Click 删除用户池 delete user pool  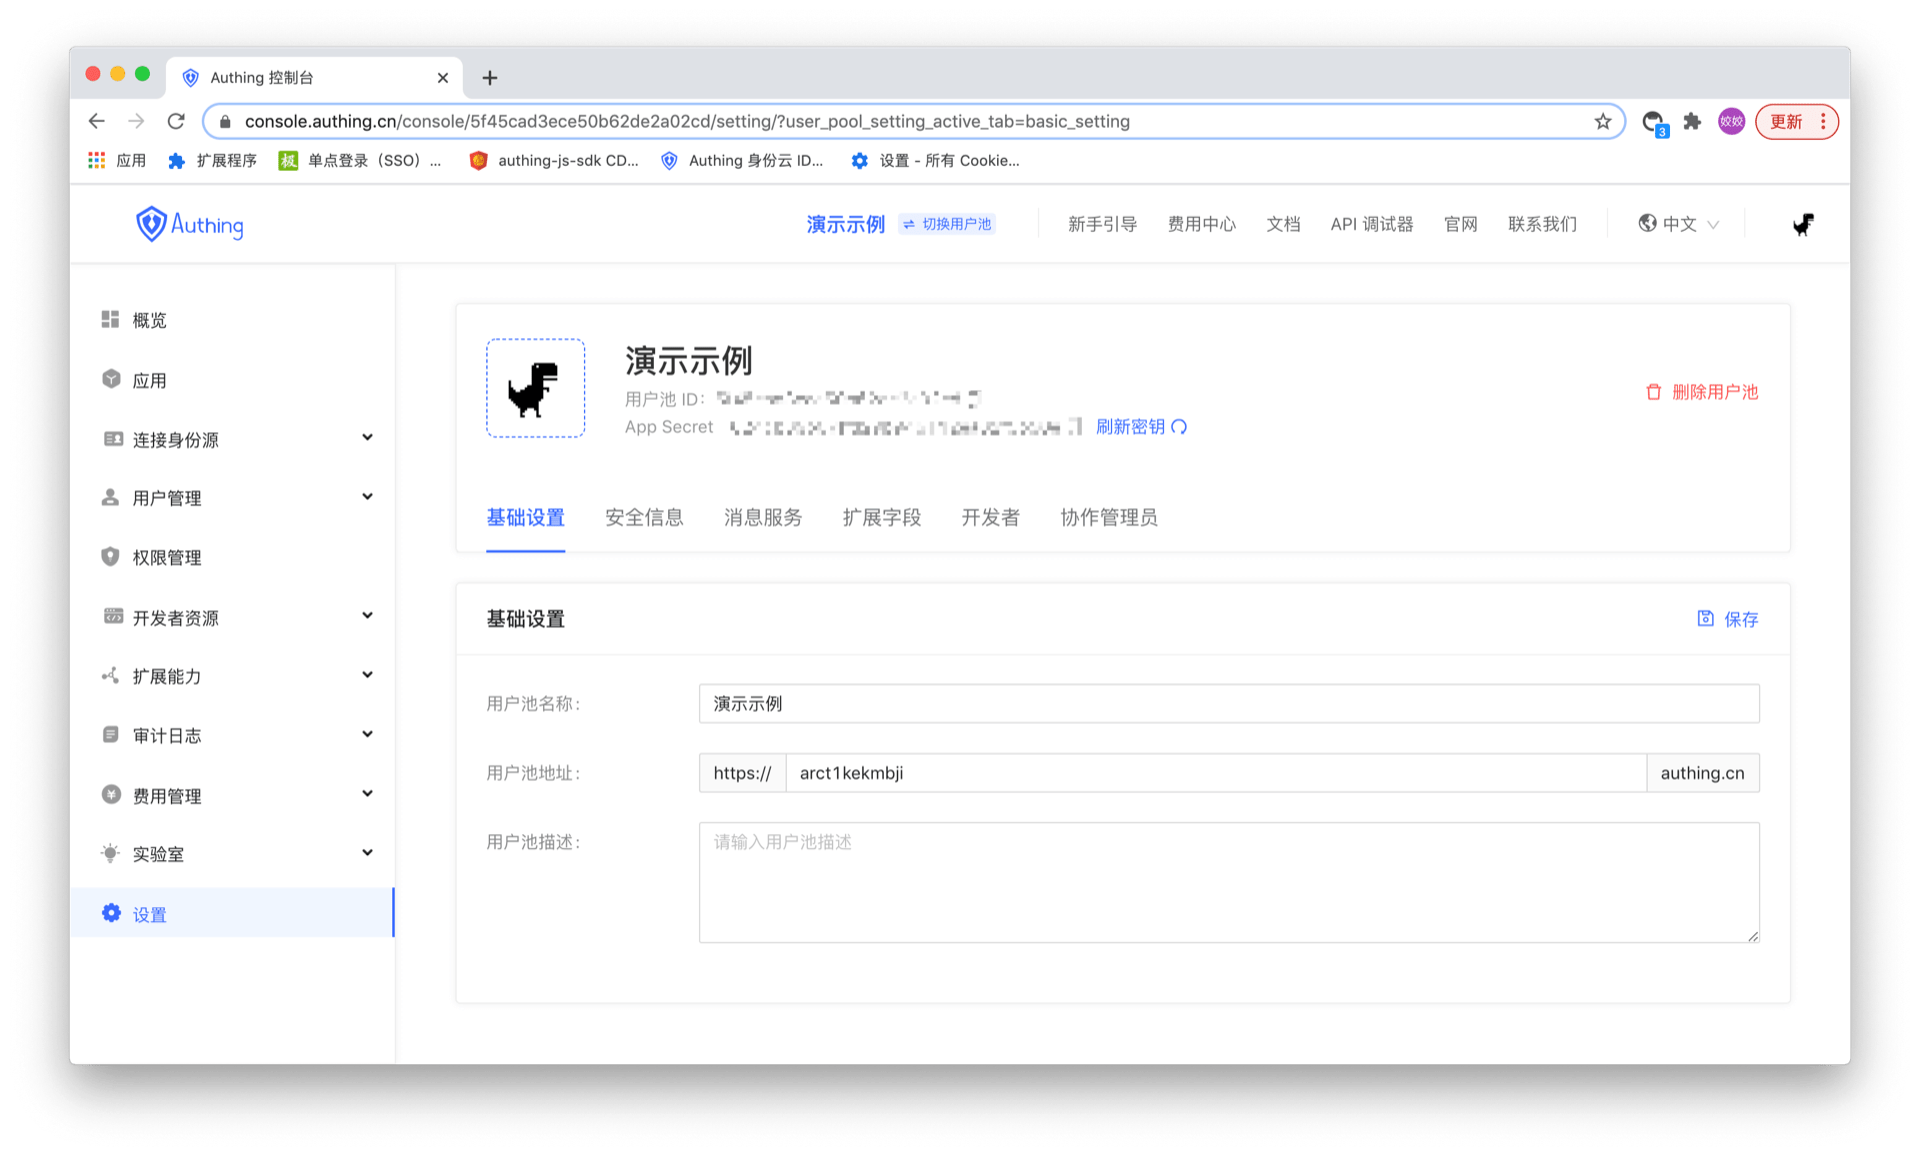pyautogui.click(x=1702, y=392)
